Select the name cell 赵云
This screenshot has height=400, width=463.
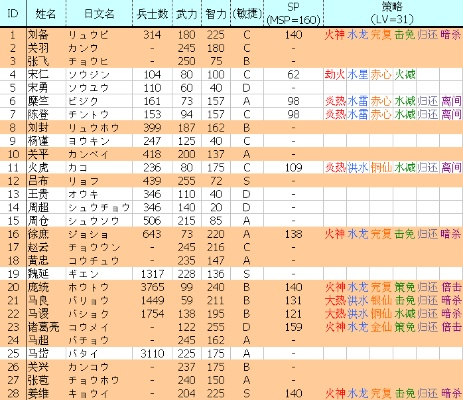coord(38,247)
